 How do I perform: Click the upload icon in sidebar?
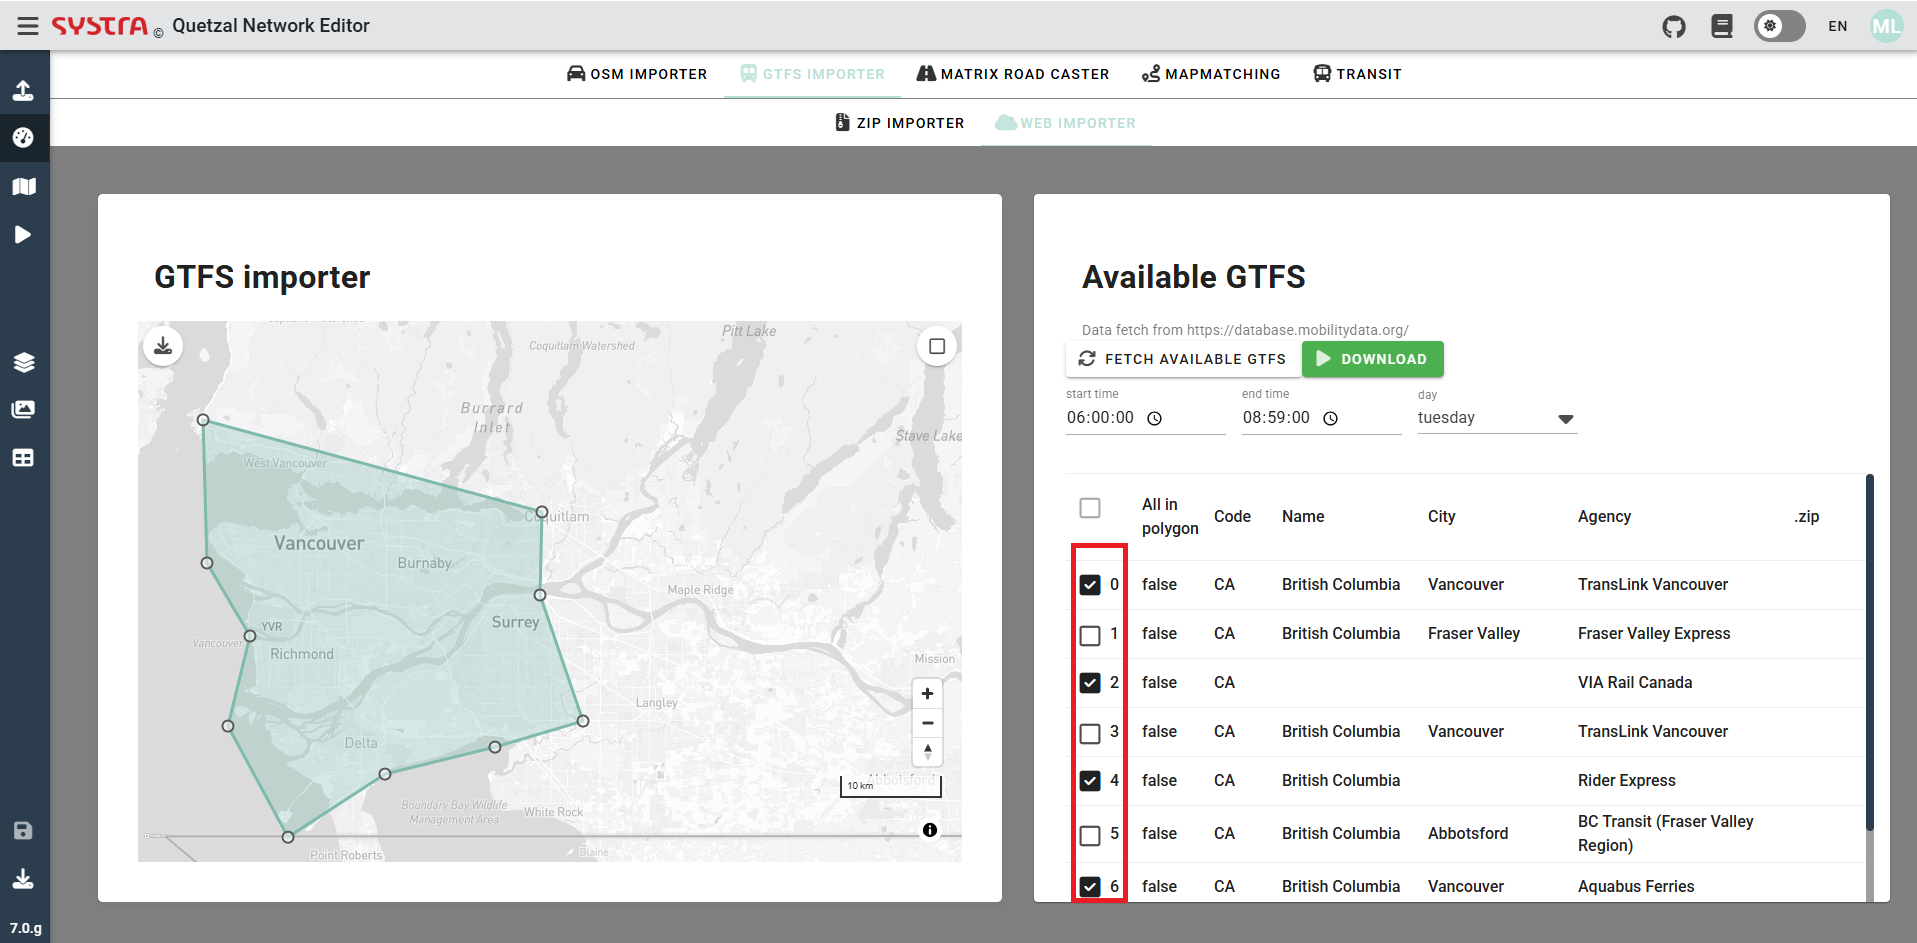coord(23,90)
